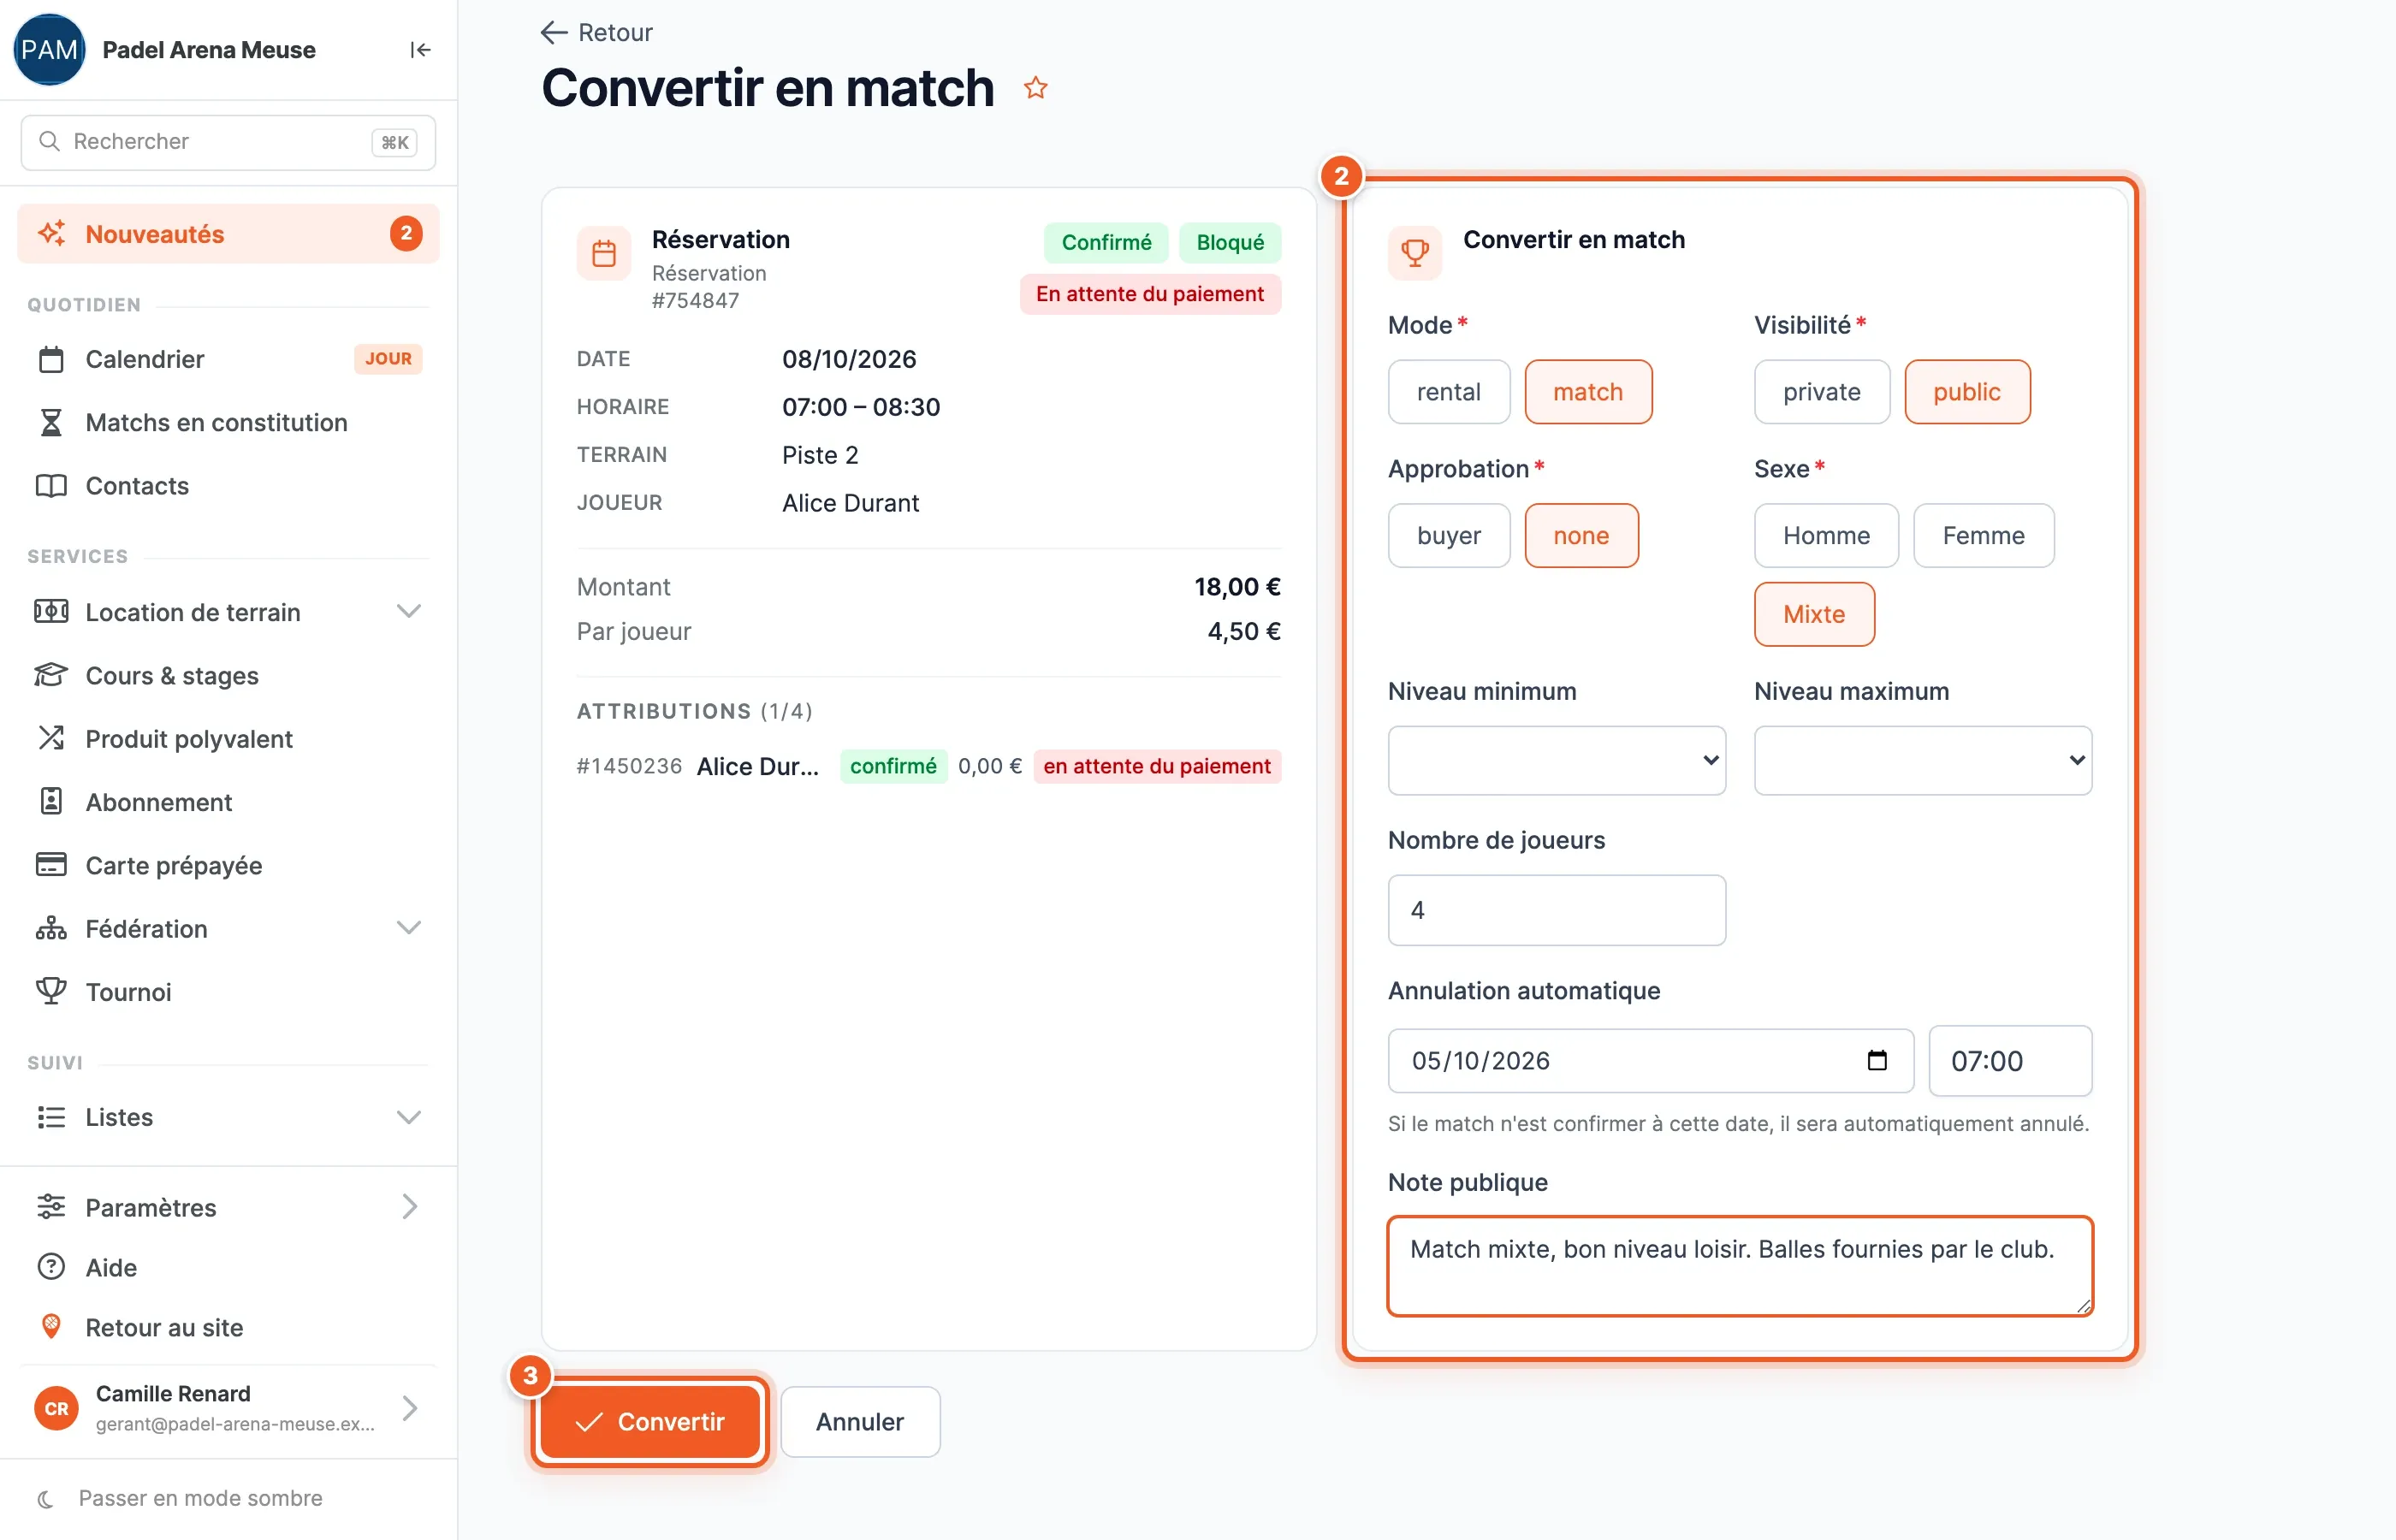Viewport: 2396px width, 1540px height.
Task: Choose Homme for Sexe
Action: click(1826, 536)
